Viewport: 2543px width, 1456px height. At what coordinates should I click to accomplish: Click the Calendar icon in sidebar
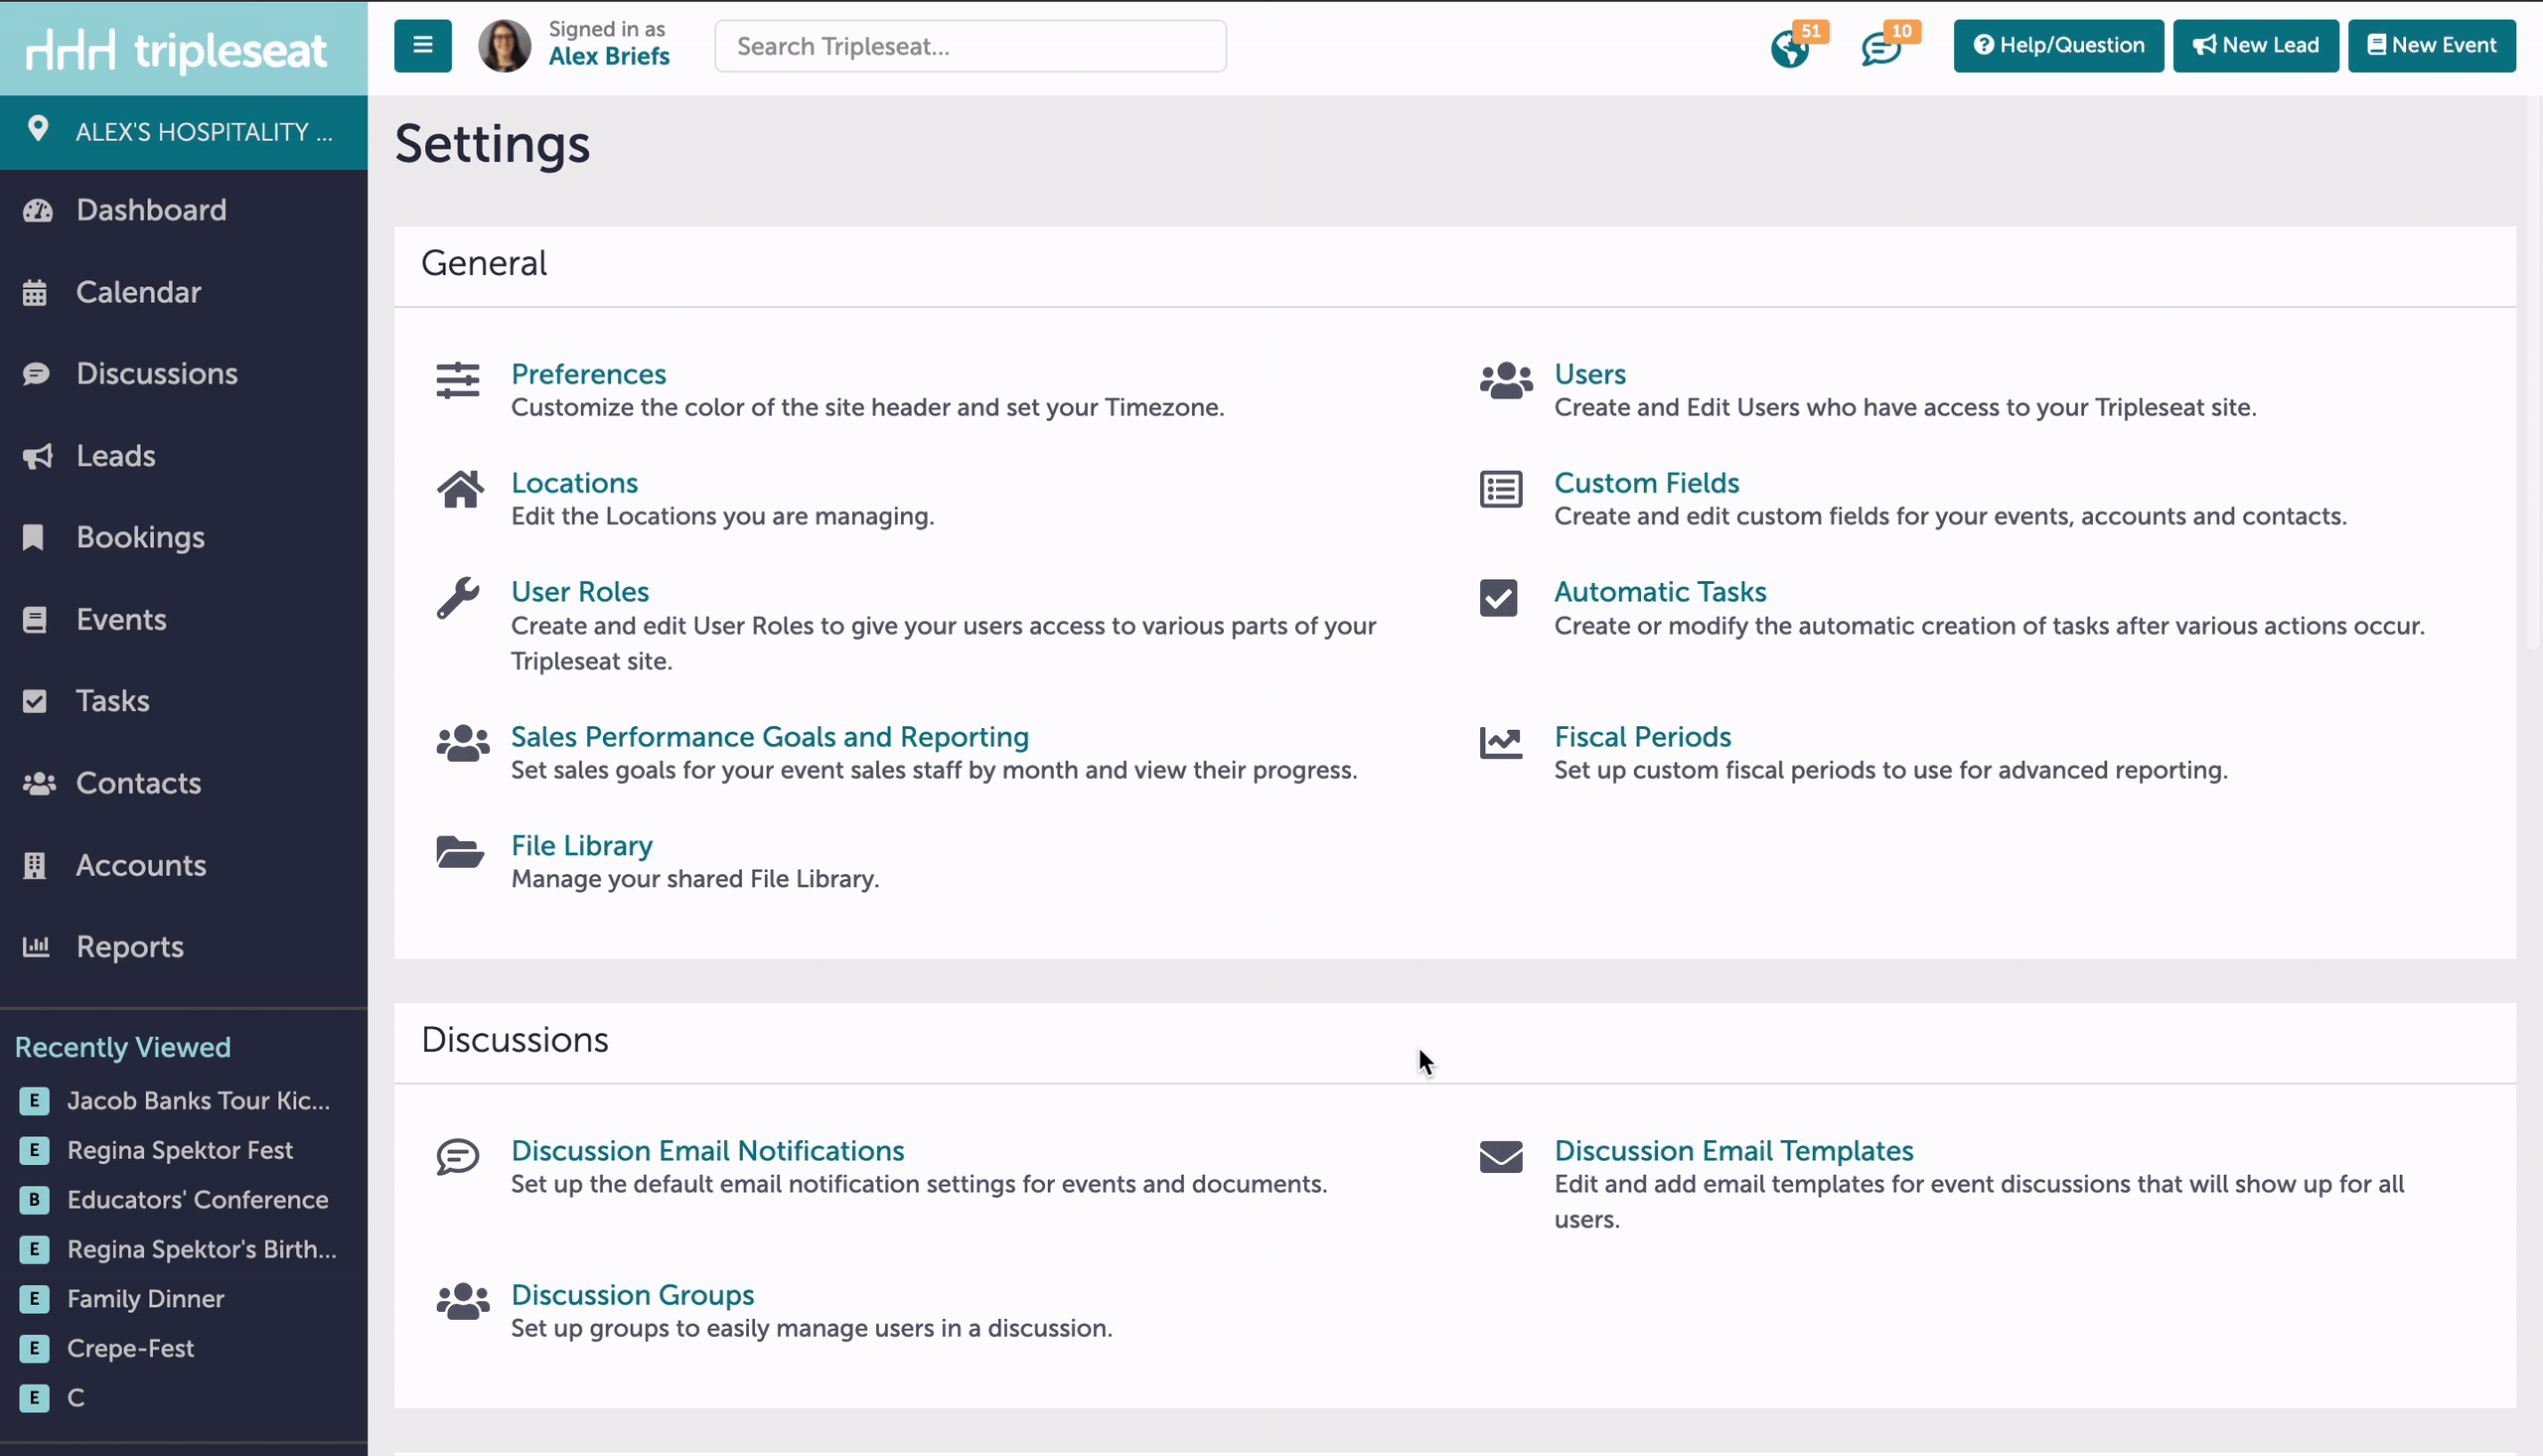click(35, 293)
